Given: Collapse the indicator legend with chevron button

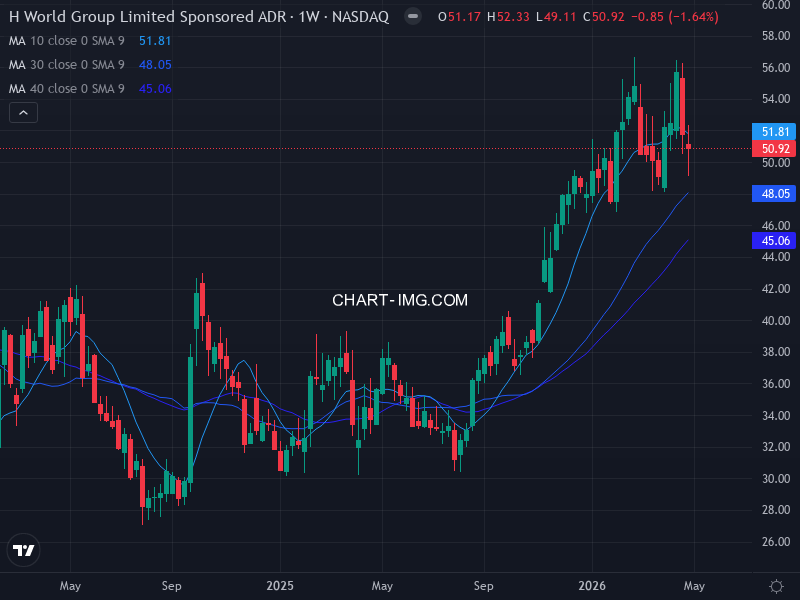Looking at the screenshot, I should (x=23, y=113).
